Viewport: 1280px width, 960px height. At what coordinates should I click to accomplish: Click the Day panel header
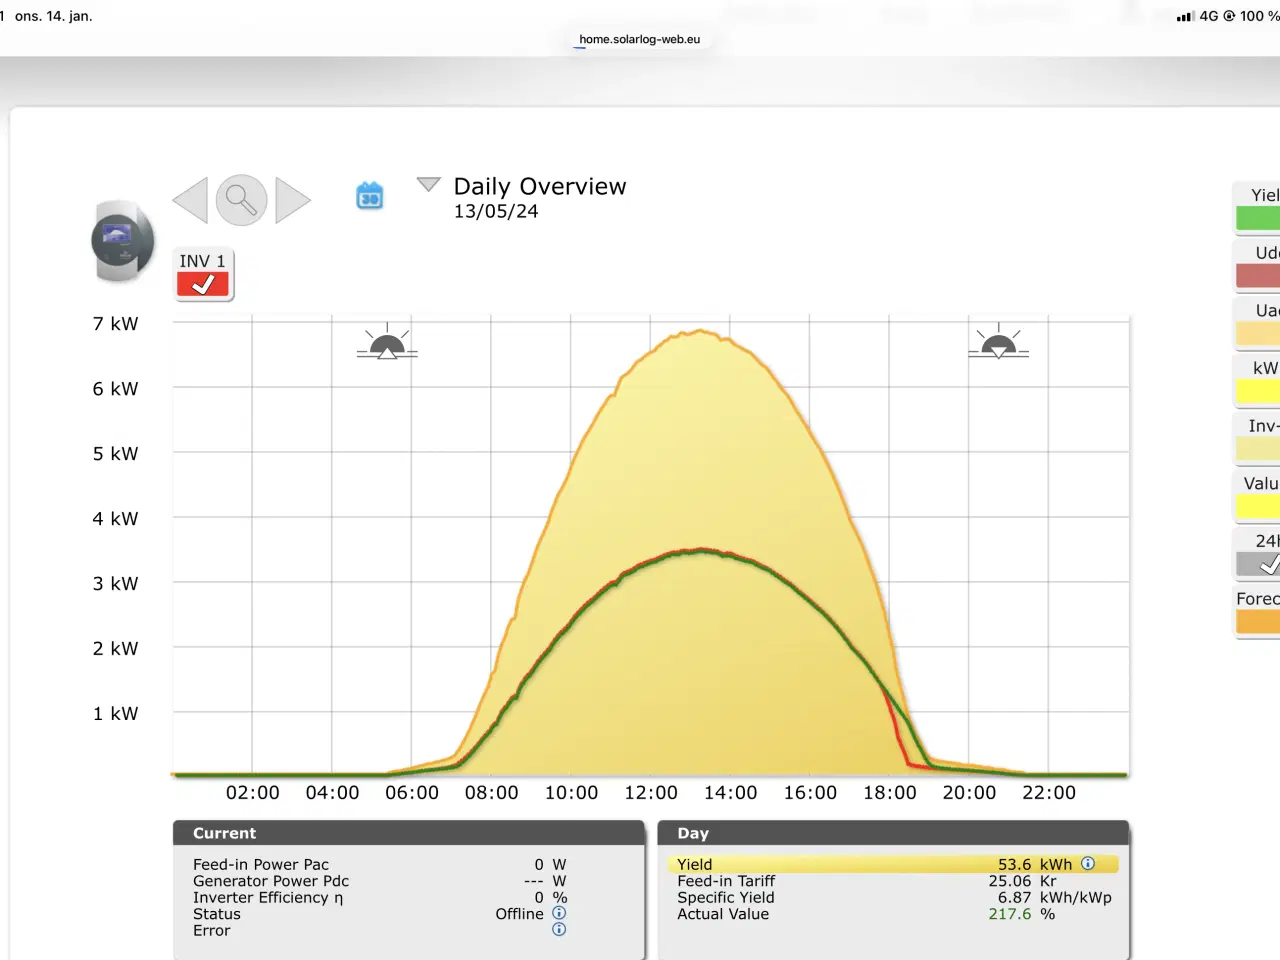893,833
